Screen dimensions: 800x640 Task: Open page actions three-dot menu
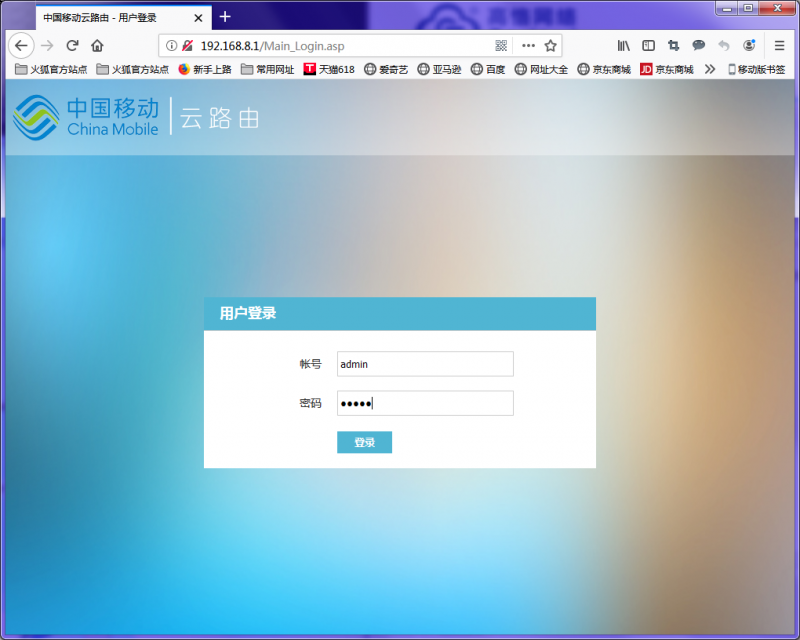[529, 46]
